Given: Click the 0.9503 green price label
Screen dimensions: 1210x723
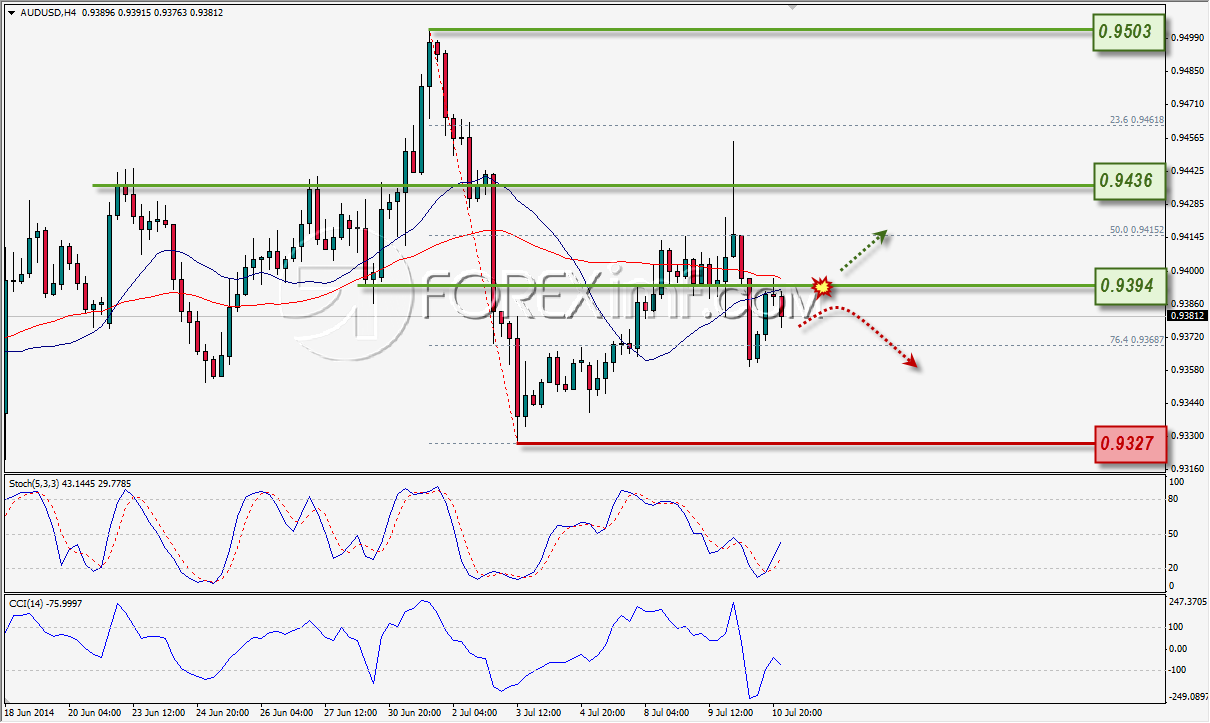Looking at the screenshot, I should 1130,32.
